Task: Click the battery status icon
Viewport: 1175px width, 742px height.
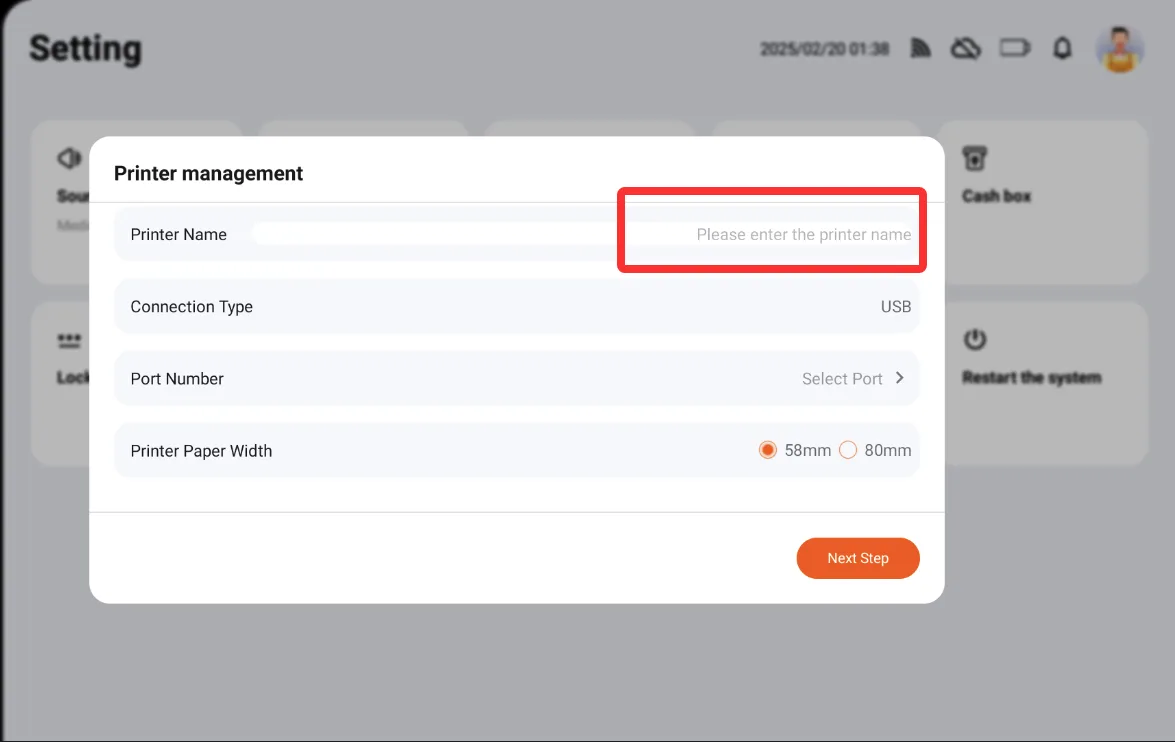Action: 1015,49
